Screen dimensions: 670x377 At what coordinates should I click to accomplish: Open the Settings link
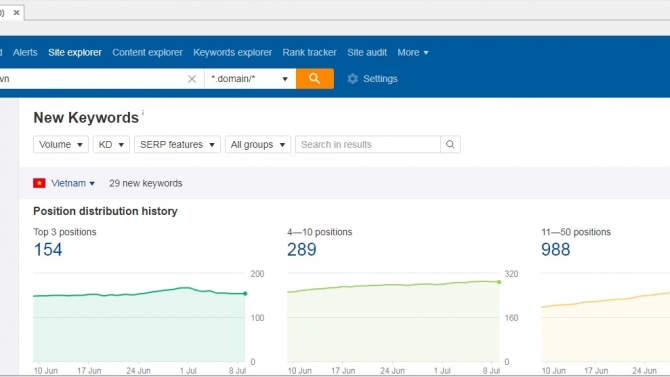coord(380,79)
